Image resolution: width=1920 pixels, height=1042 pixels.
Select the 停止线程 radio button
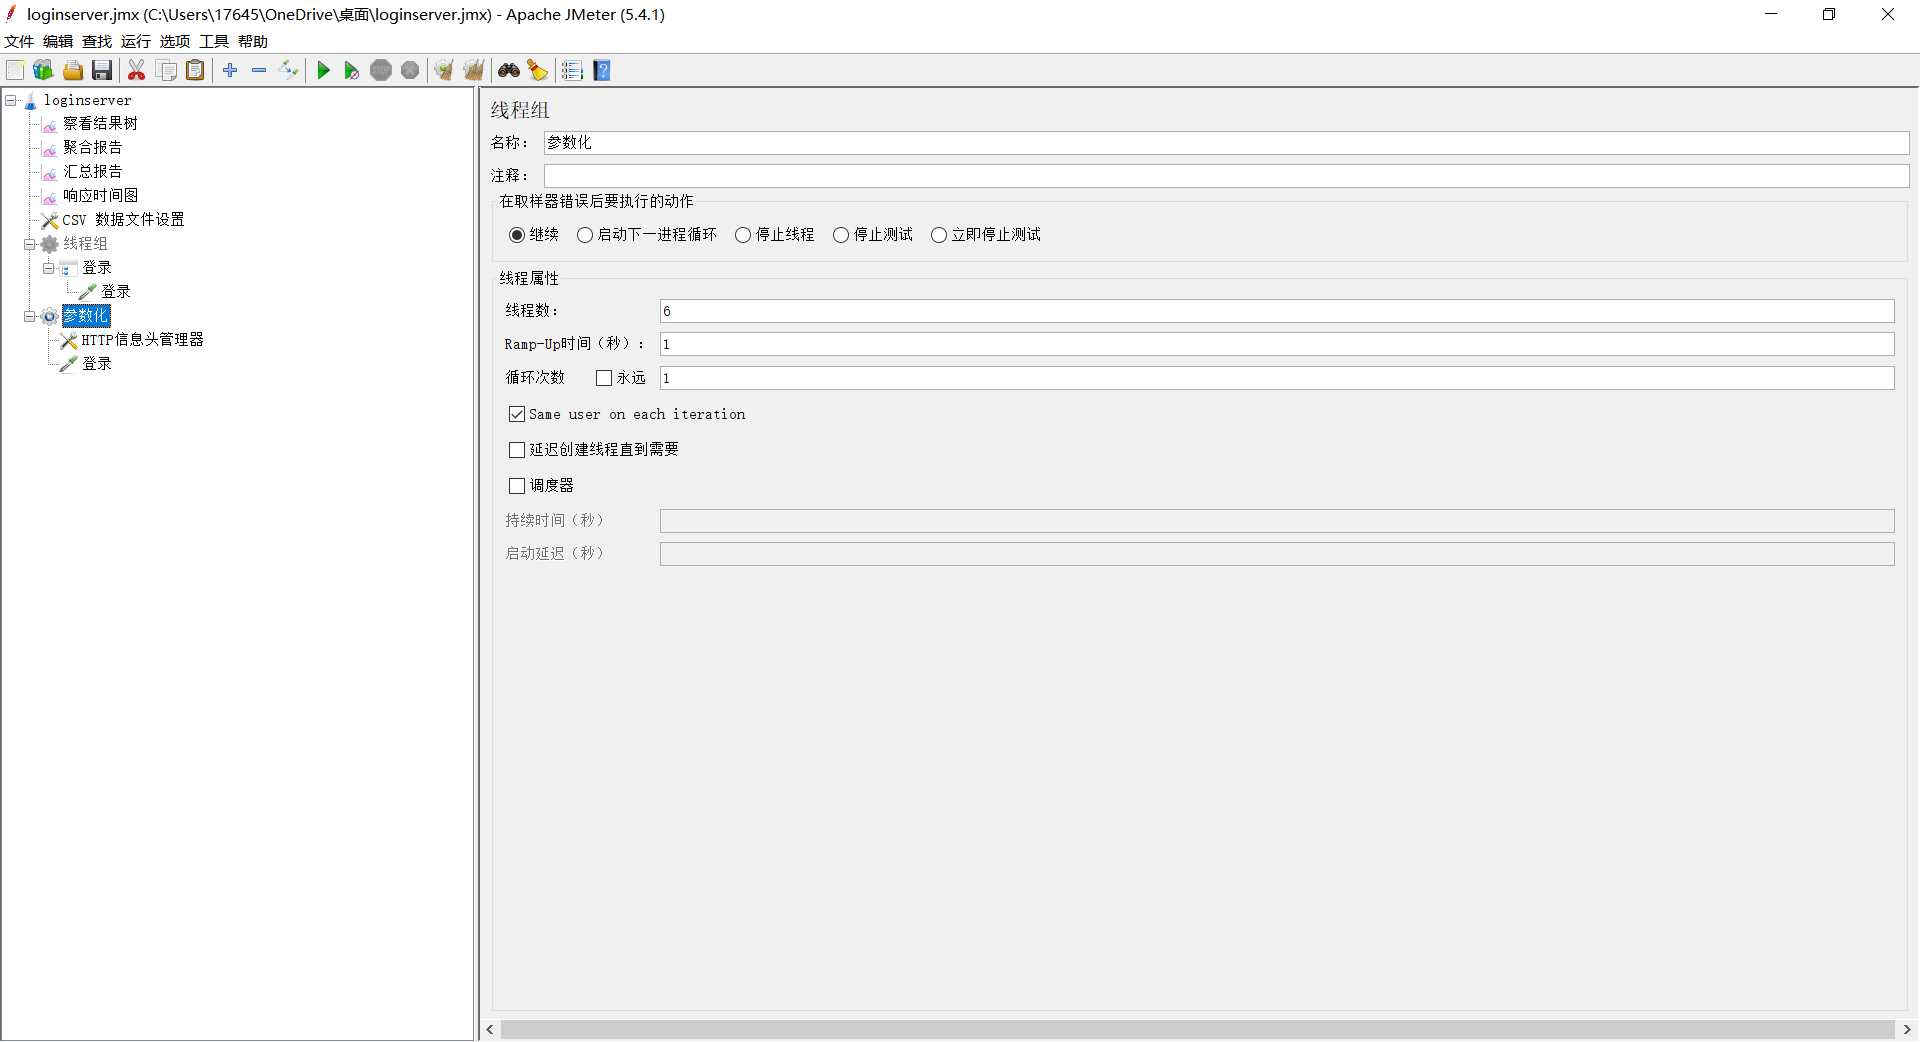click(743, 235)
